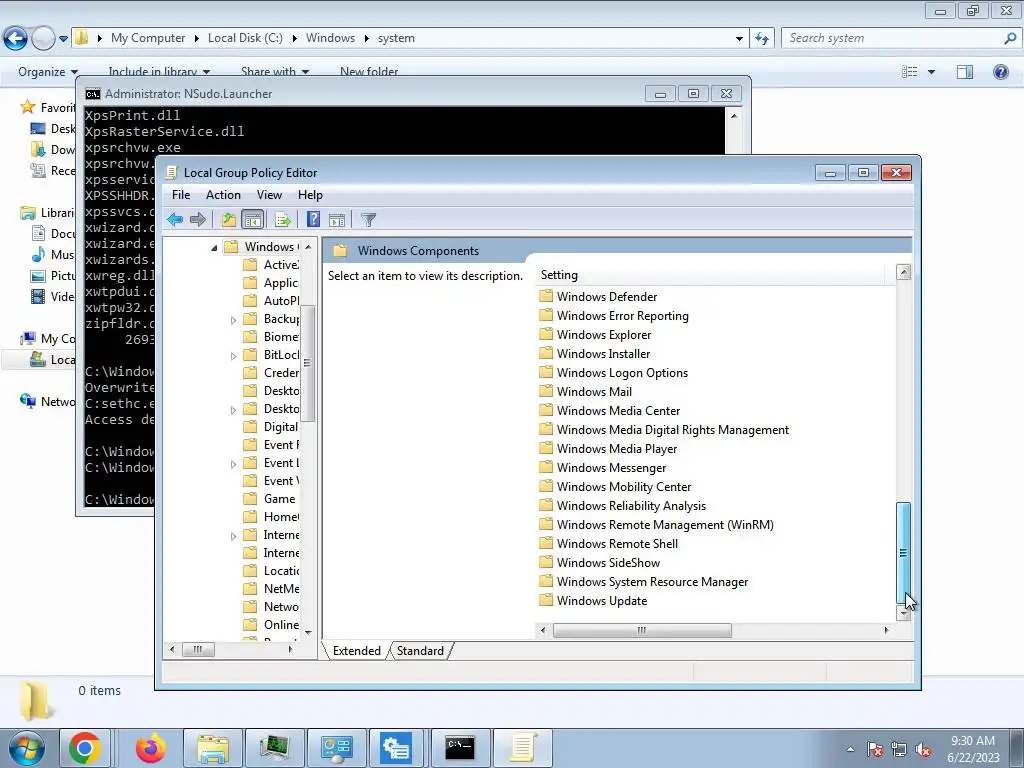Open the Action menu

coord(223,195)
